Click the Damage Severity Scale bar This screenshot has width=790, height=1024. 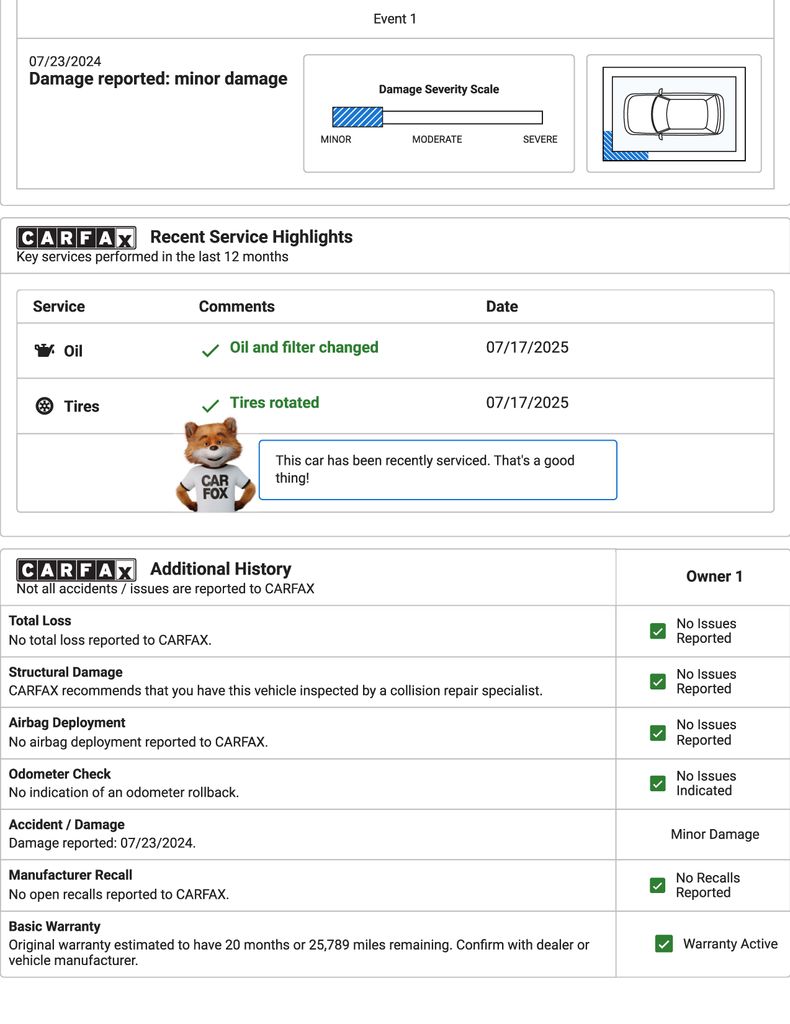point(437,117)
